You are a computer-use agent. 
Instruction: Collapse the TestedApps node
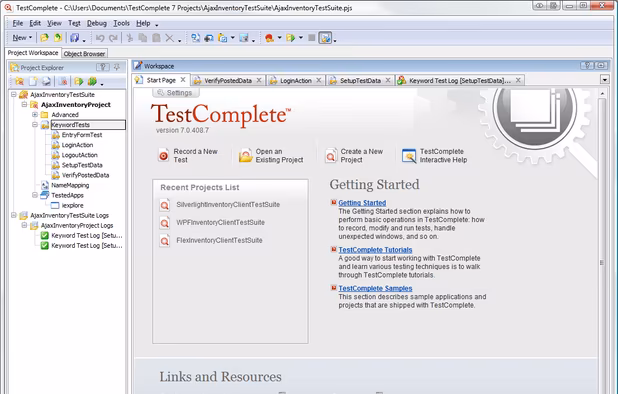(x=35, y=195)
